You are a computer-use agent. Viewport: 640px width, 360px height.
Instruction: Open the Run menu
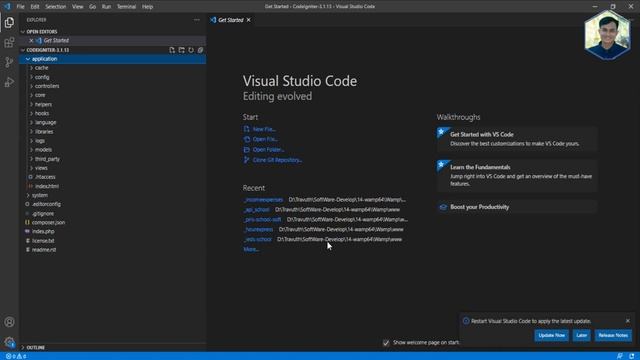click(106, 7)
